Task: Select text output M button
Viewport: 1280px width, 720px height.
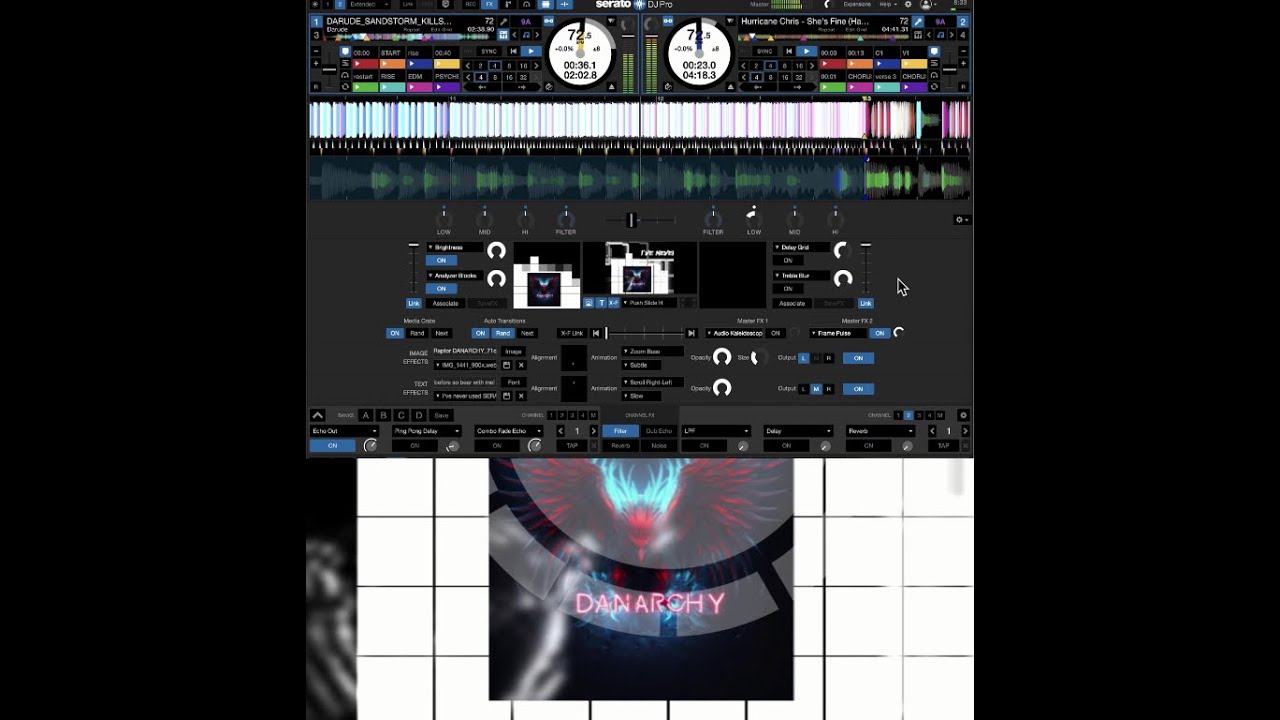Action: [x=816, y=389]
